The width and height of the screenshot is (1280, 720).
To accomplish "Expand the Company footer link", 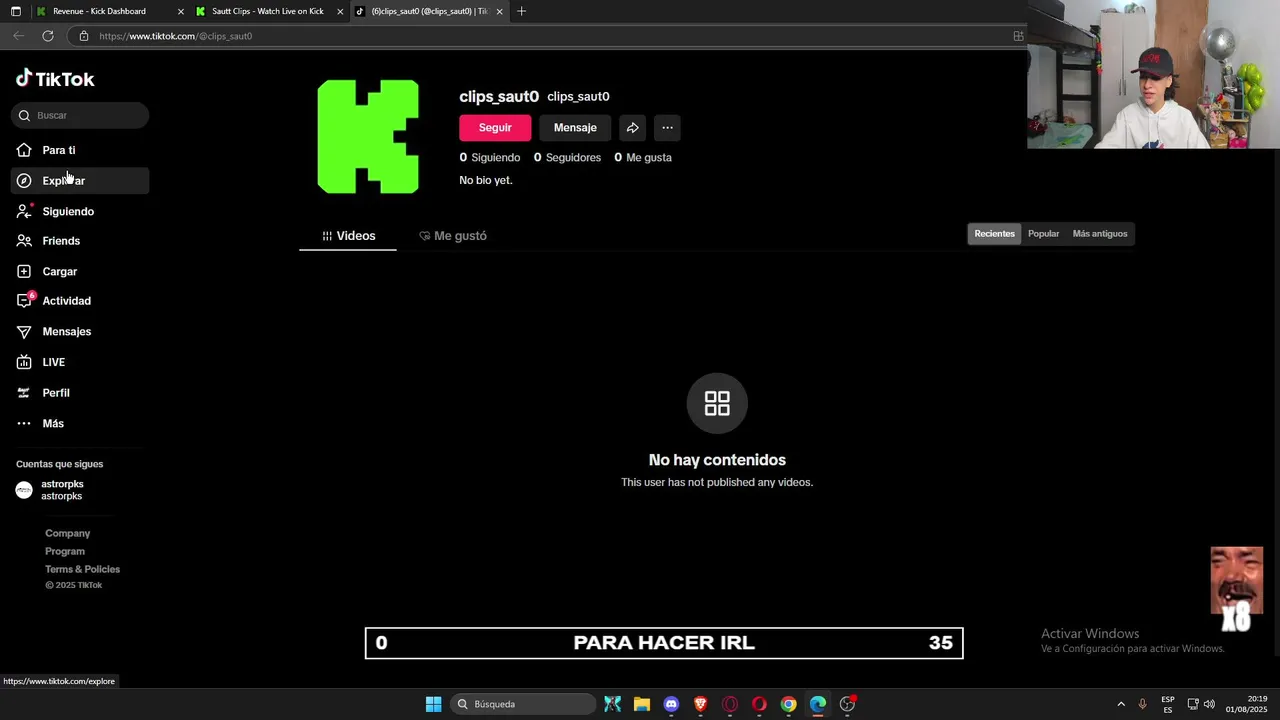I will coord(67,533).
